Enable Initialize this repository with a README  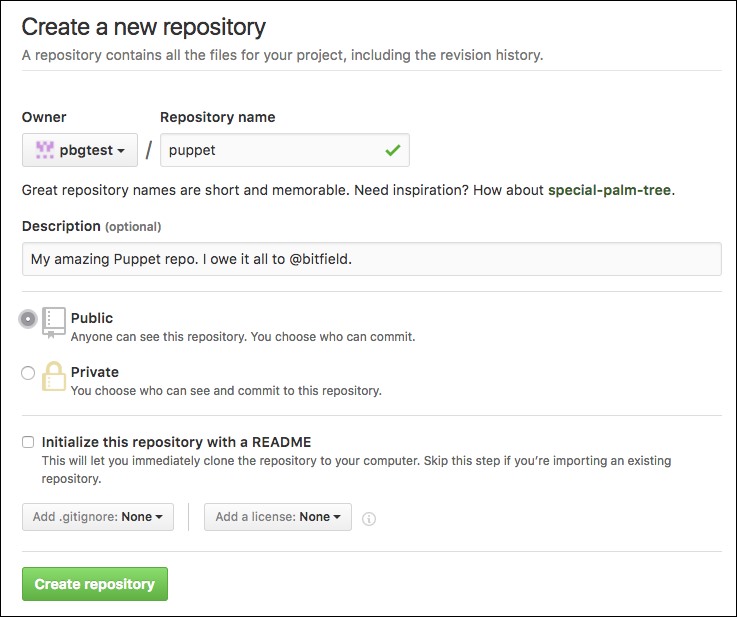click(x=29, y=442)
